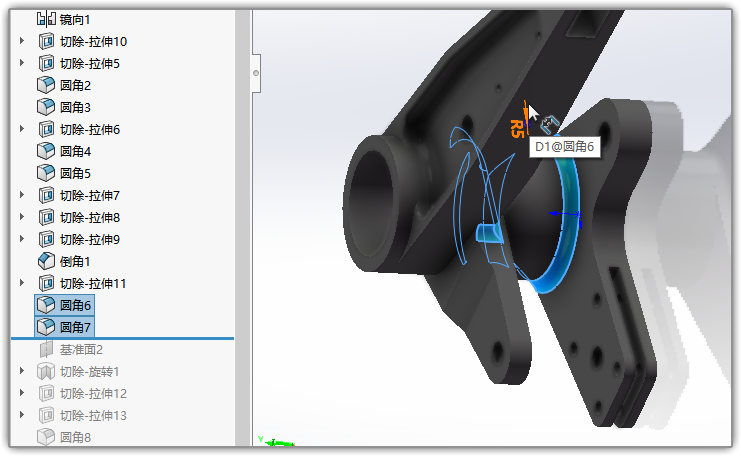Expand the 切除-拉伸12 feature node
Screen dimensions: 741x456
coord(22,393)
